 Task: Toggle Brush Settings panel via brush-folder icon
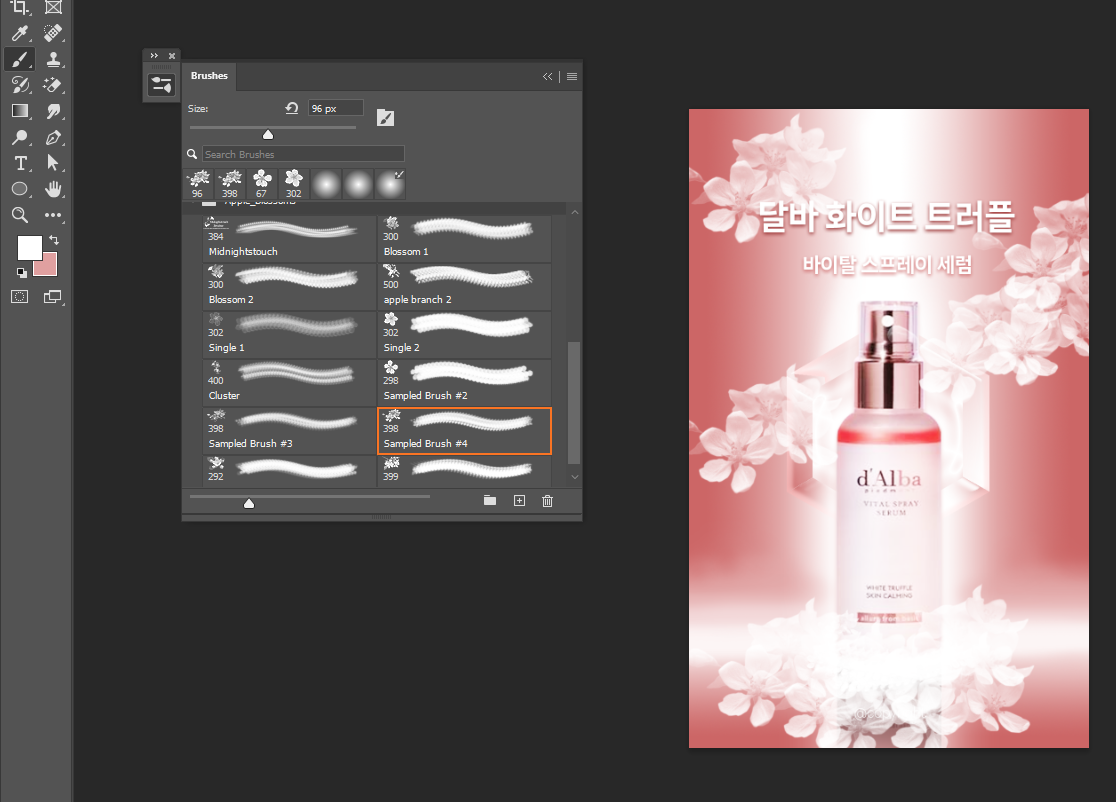385,117
